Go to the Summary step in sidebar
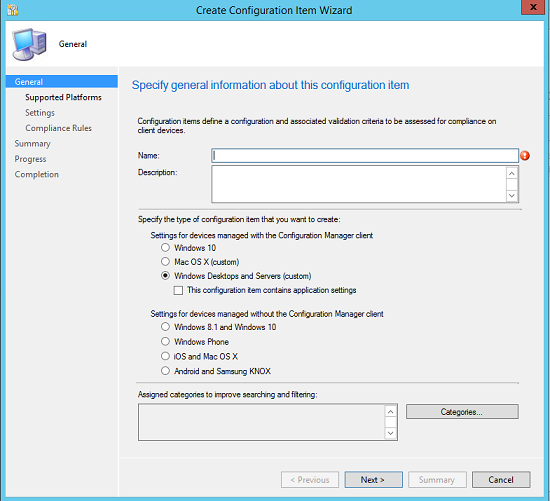Viewport: 550px width, 501px height. (33, 143)
